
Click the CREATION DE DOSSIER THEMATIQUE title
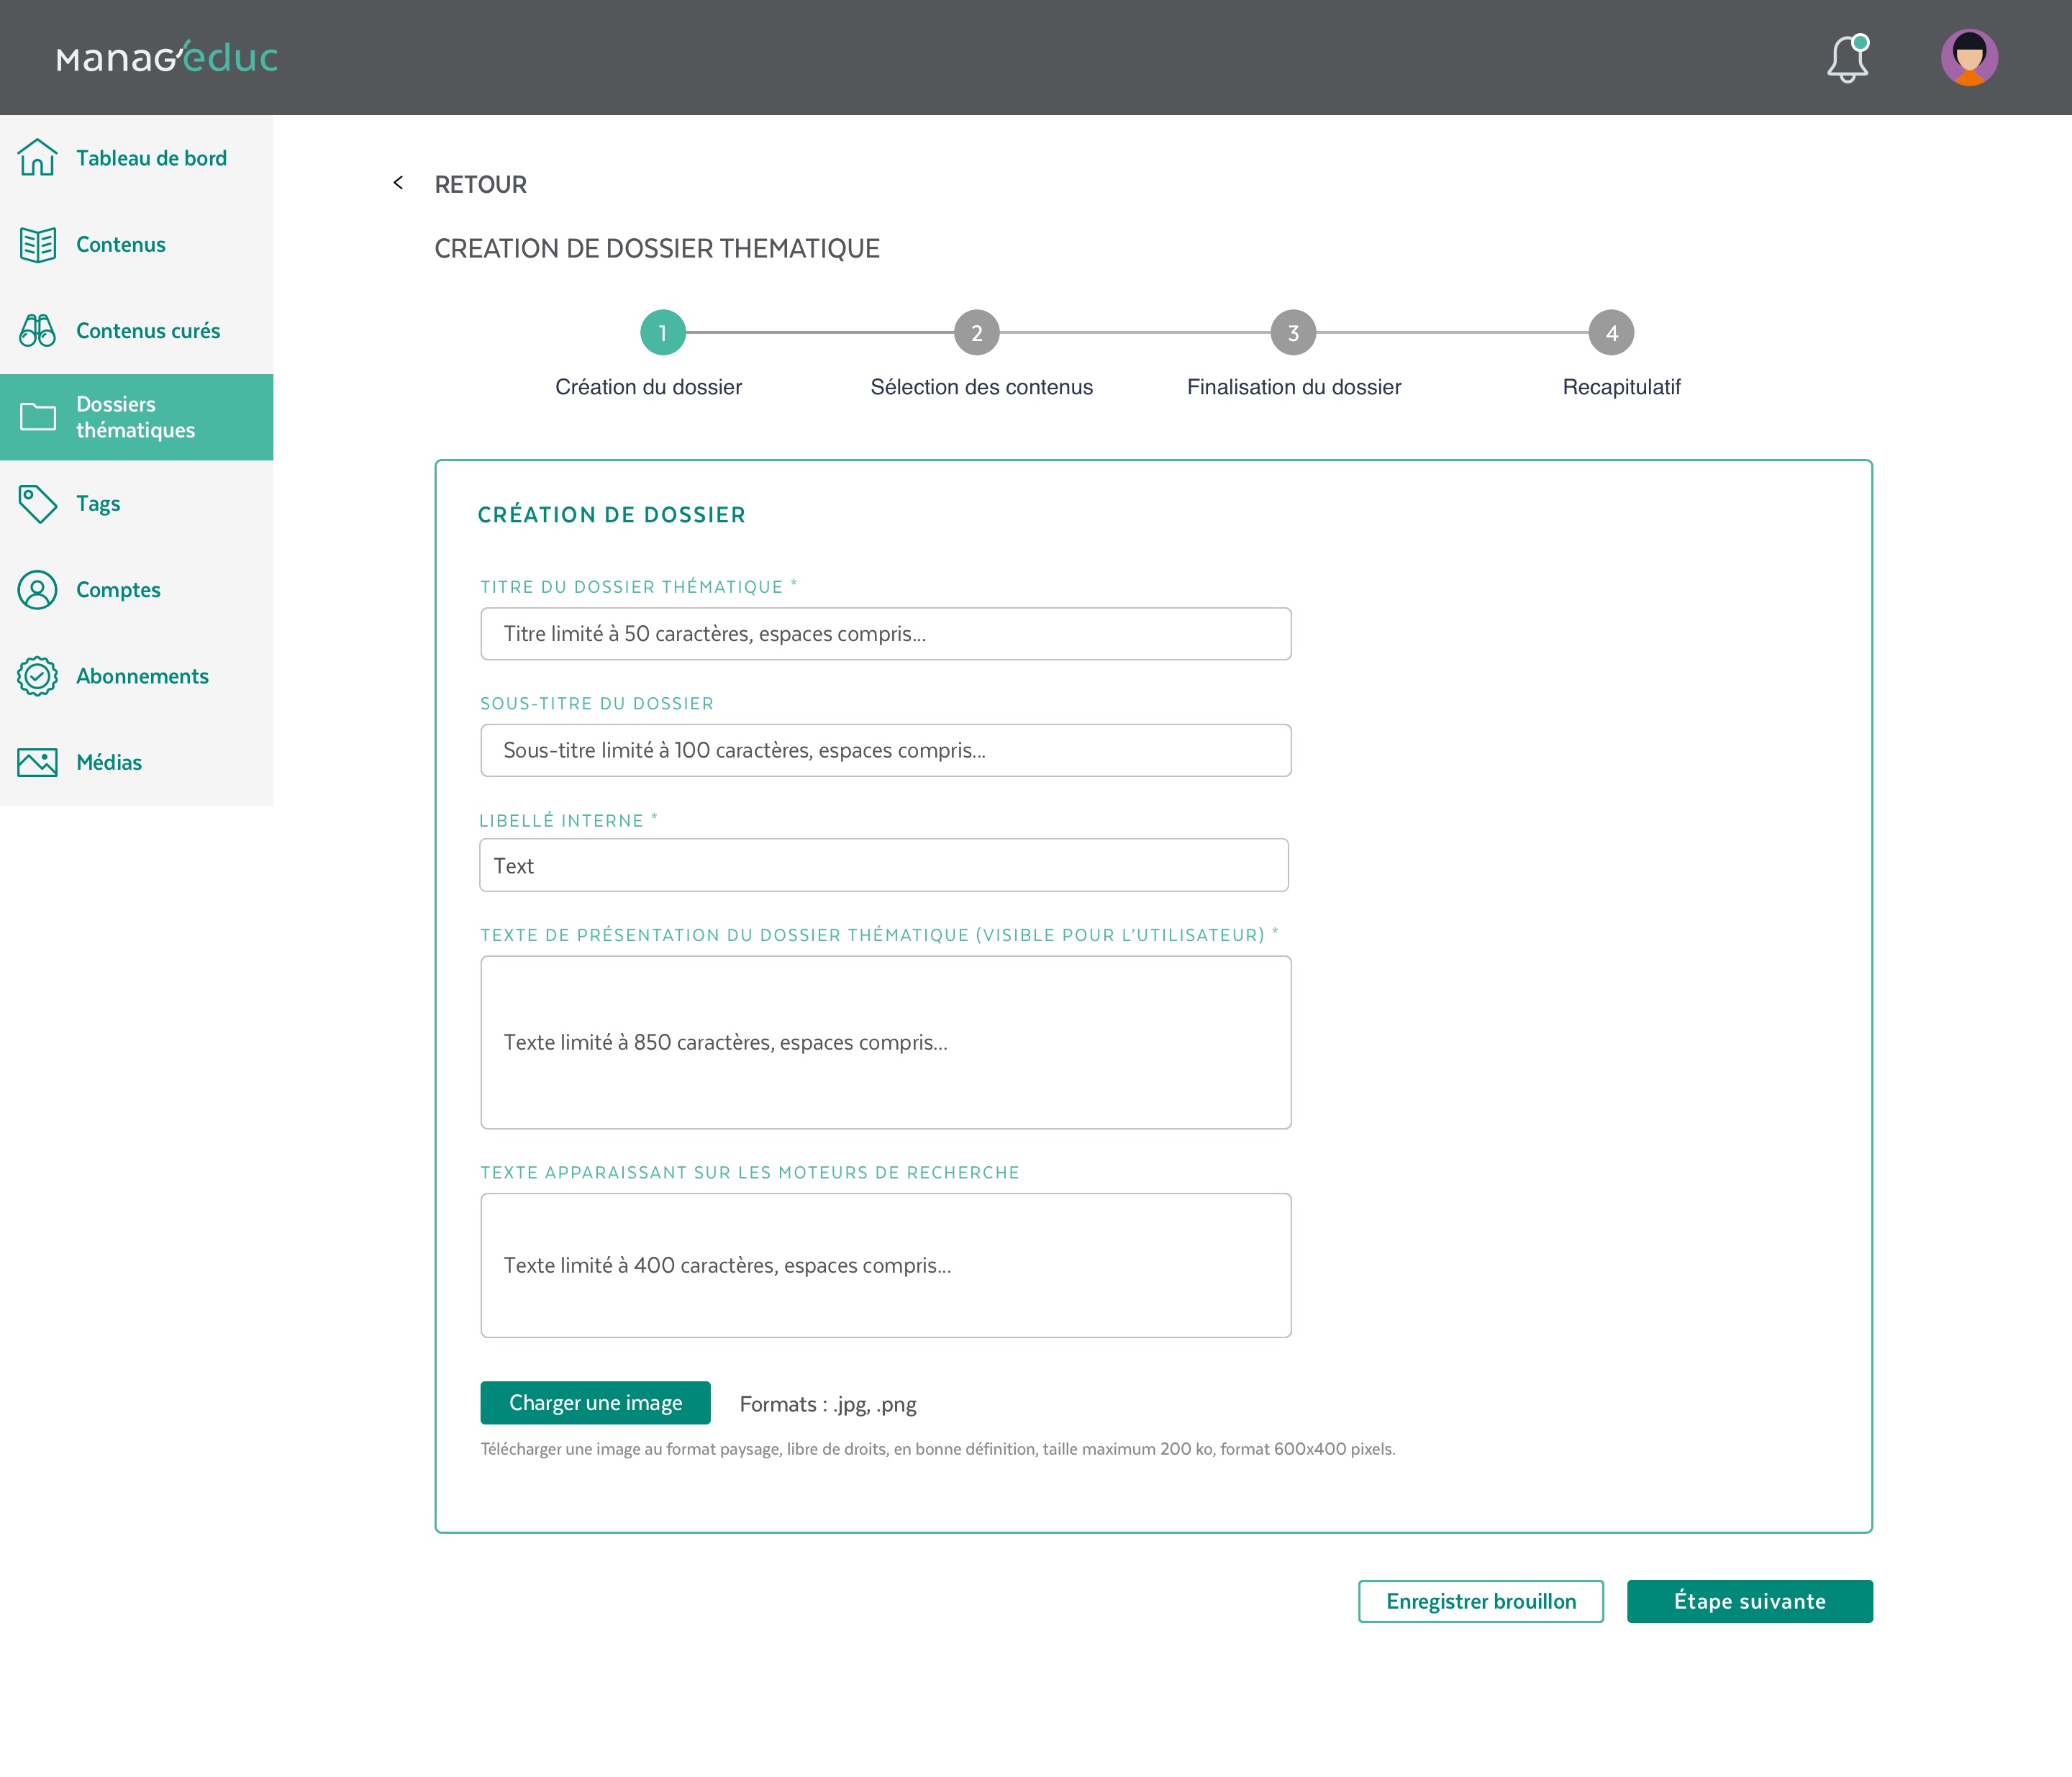point(657,249)
